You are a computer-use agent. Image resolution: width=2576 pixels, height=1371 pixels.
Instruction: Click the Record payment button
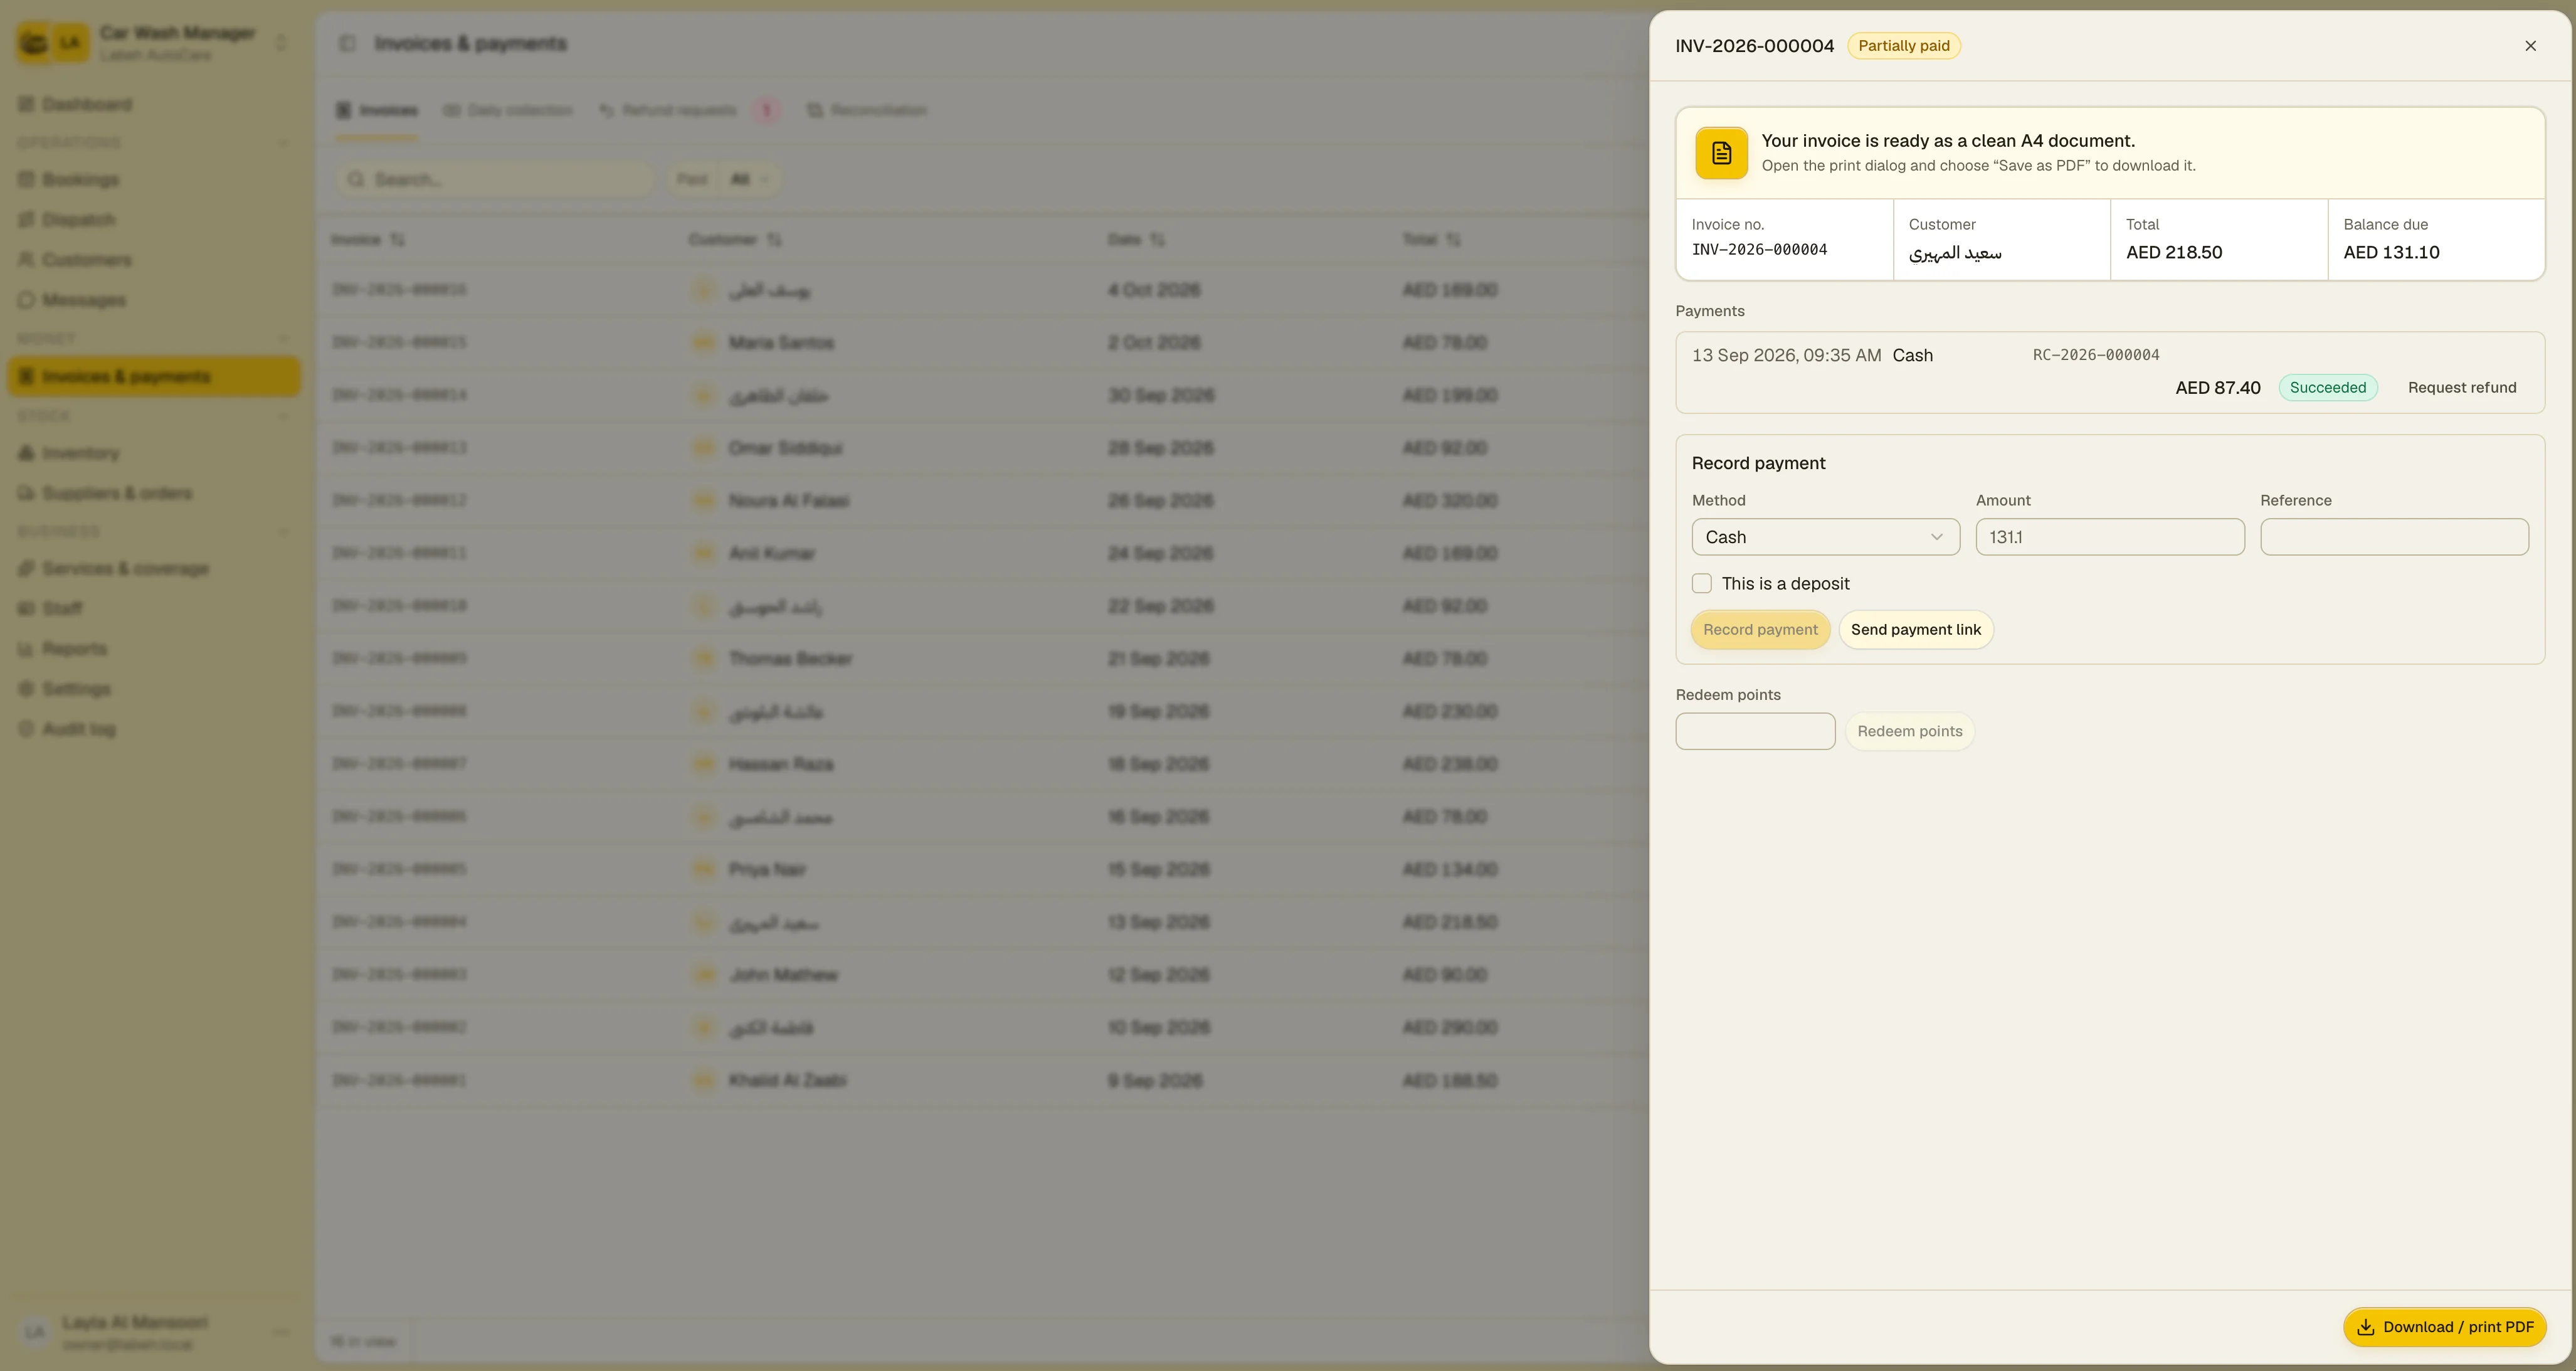[1760, 630]
